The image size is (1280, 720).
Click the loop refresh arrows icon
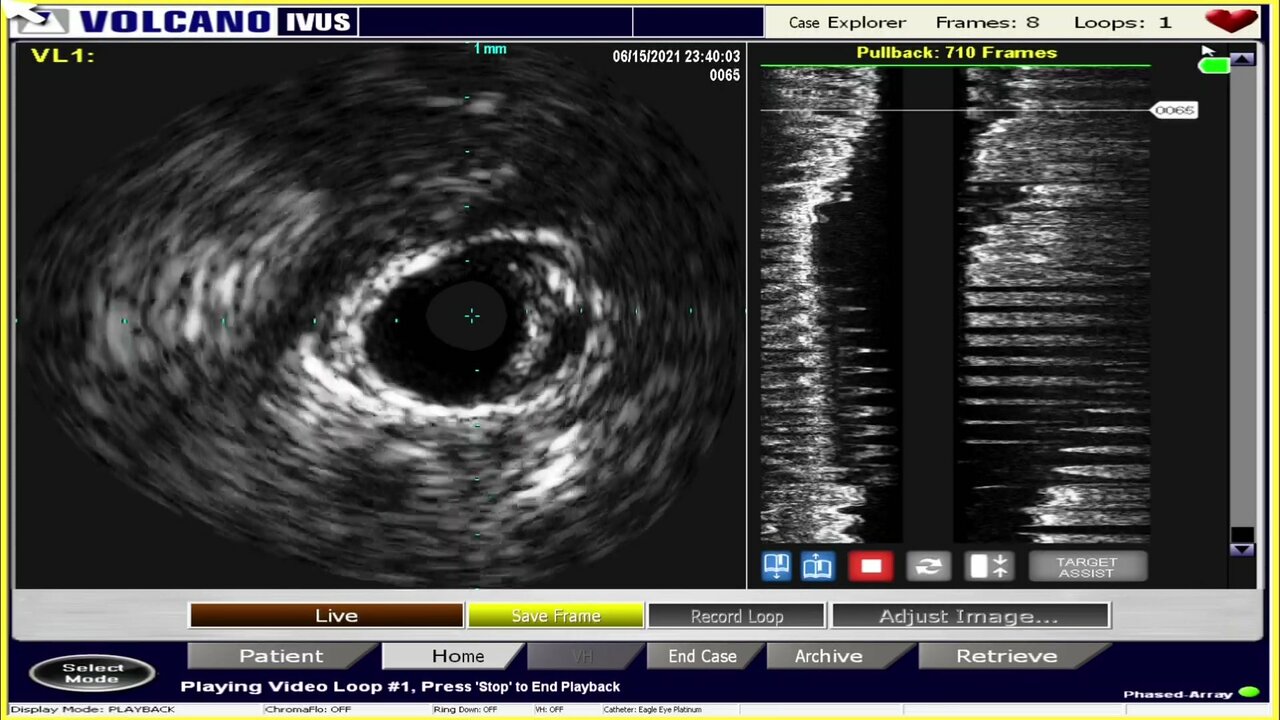(928, 567)
